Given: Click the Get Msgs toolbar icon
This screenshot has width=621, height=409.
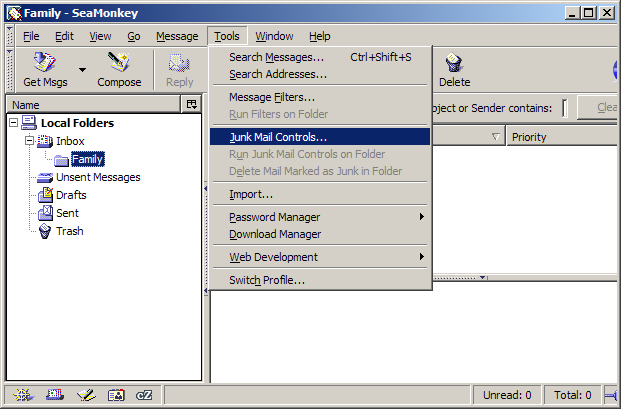Looking at the screenshot, I should [45, 69].
